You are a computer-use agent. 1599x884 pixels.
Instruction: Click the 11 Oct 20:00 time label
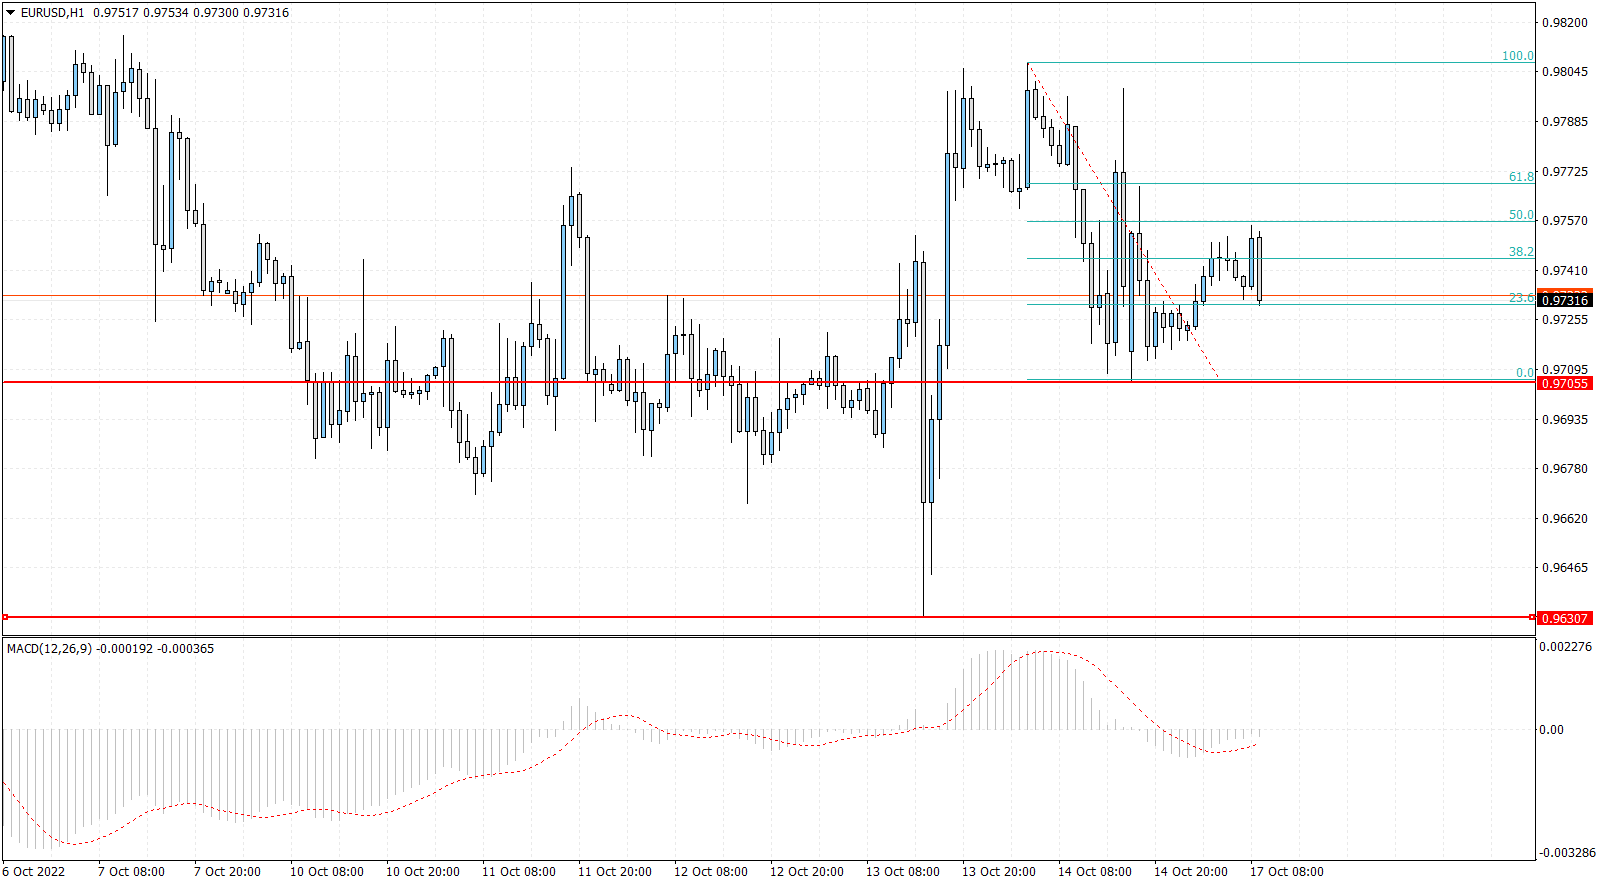pyautogui.click(x=615, y=872)
